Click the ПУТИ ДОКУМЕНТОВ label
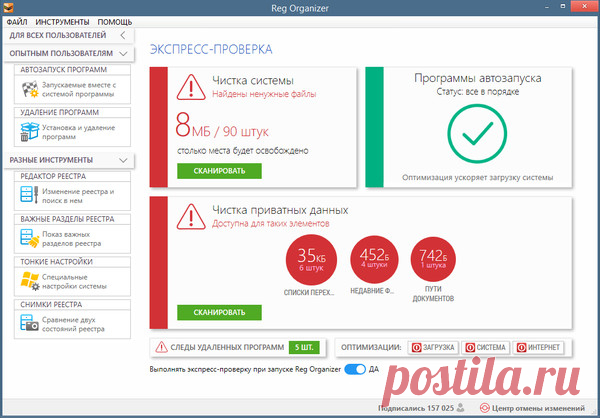This screenshot has height=418, width=600. tap(433, 294)
